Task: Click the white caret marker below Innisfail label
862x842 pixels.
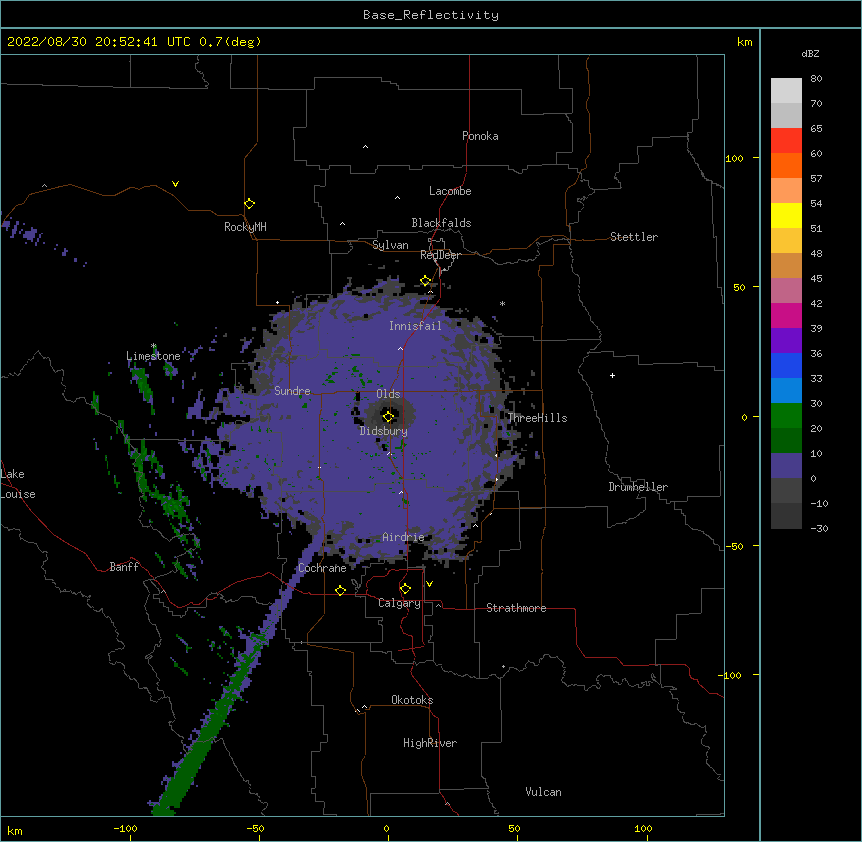Action: tap(400, 348)
